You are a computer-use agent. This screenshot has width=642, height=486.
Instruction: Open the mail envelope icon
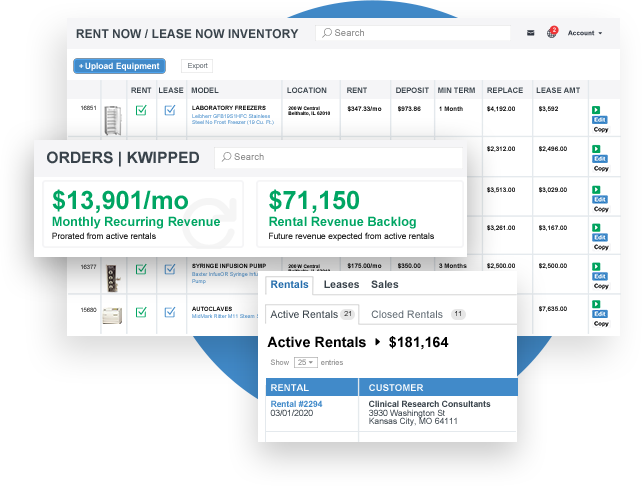coord(531,33)
